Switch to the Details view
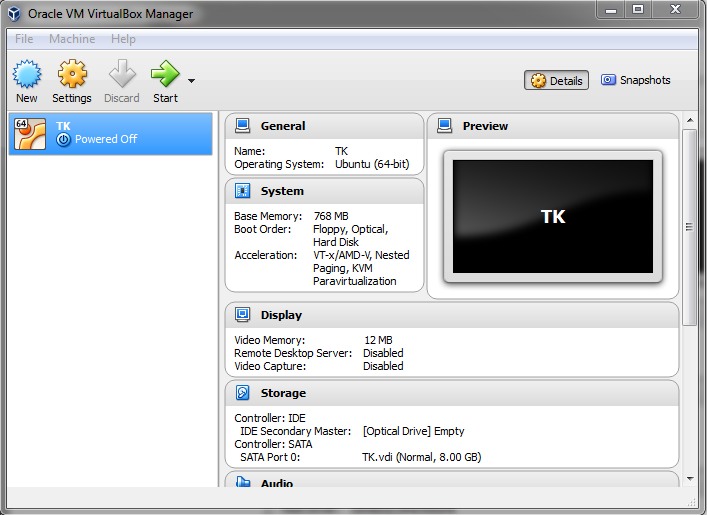Screen dimensions: 707x515 point(556,81)
